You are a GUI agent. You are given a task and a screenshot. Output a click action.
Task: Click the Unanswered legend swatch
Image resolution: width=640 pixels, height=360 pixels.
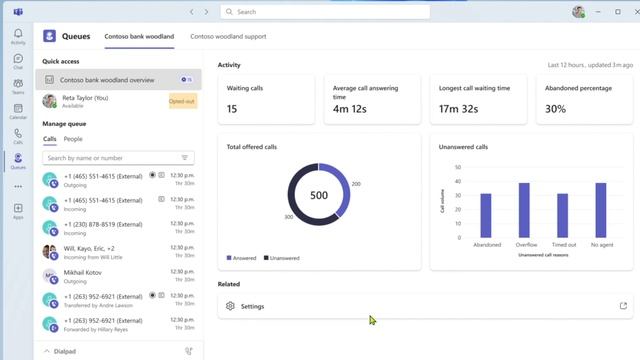point(266,258)
